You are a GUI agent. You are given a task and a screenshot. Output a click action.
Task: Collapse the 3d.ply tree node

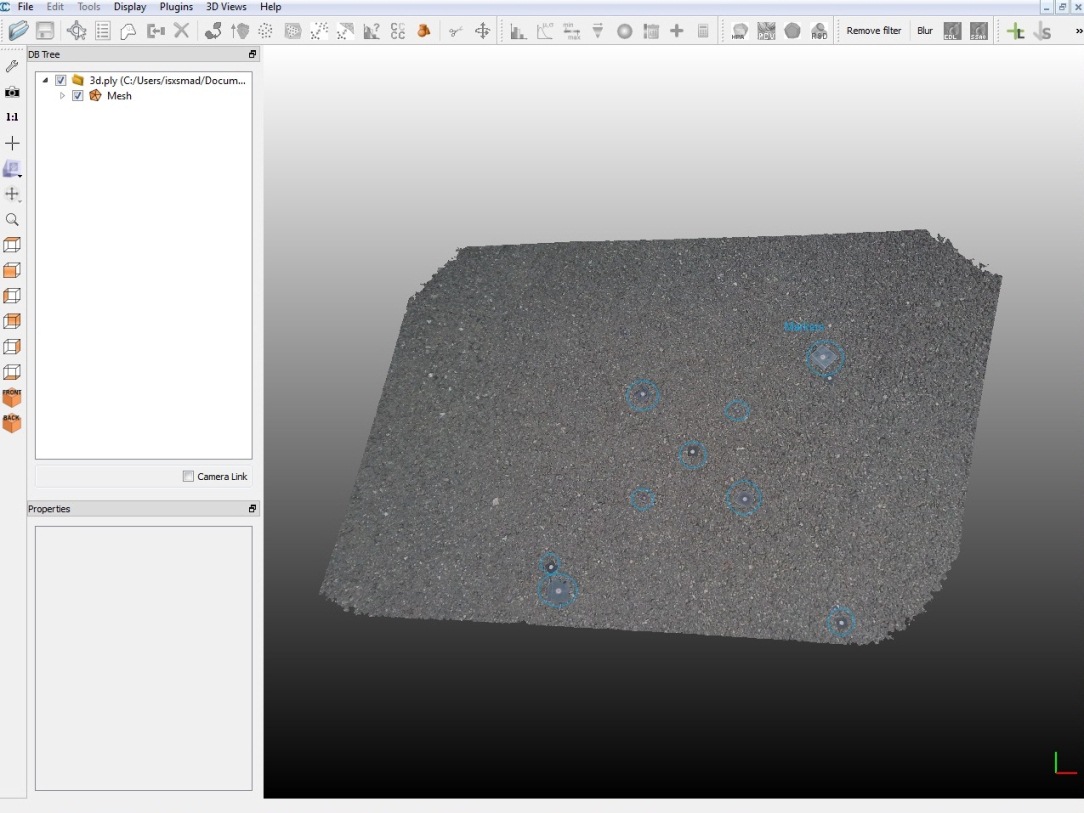(45, 80)
